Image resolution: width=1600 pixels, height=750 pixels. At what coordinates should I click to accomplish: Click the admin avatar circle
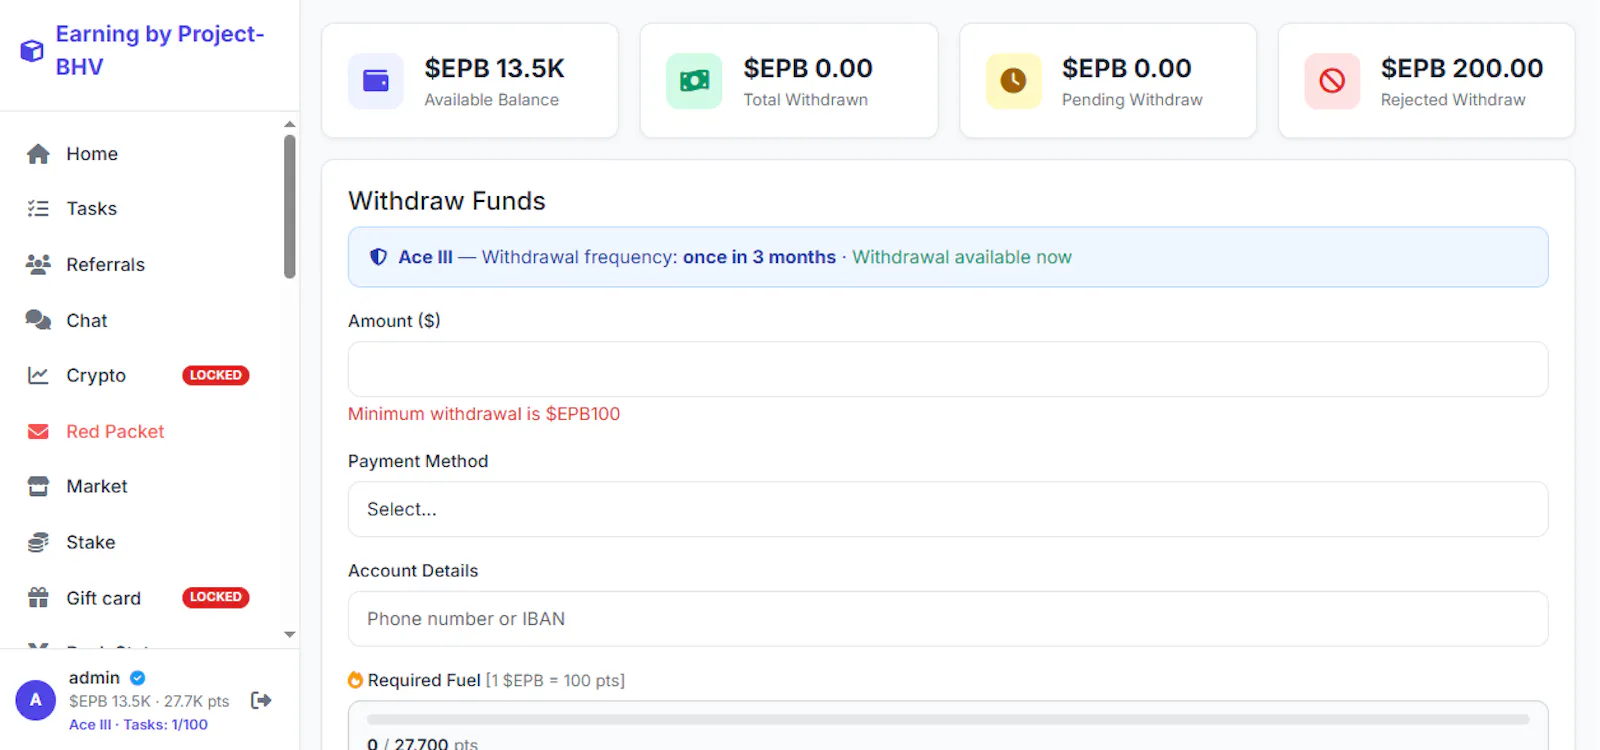(x=35, y=700)
